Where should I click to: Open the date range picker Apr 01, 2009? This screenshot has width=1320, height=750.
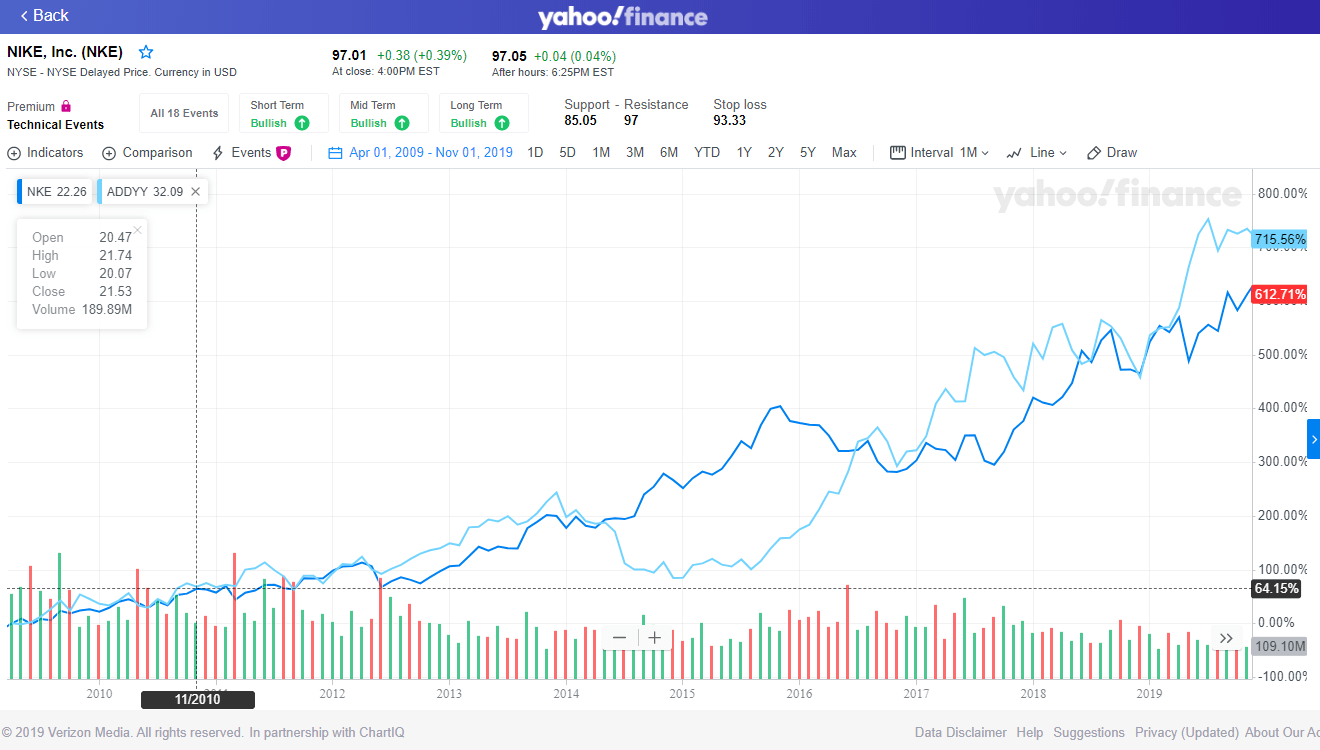420,153
